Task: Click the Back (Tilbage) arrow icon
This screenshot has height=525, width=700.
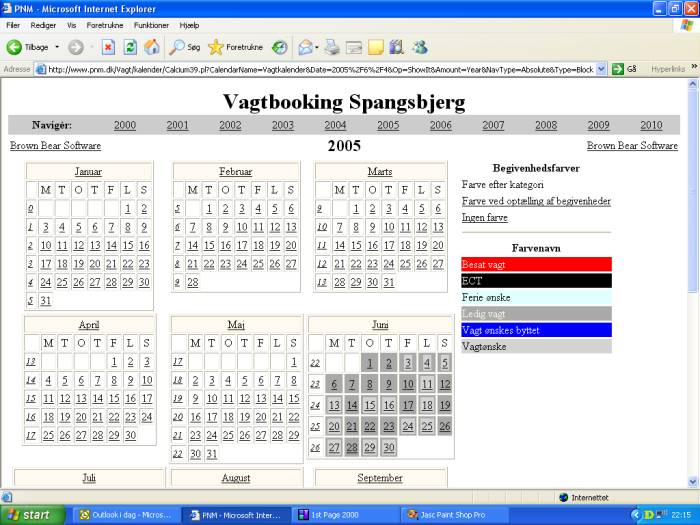Action: (x=14, y=47)
